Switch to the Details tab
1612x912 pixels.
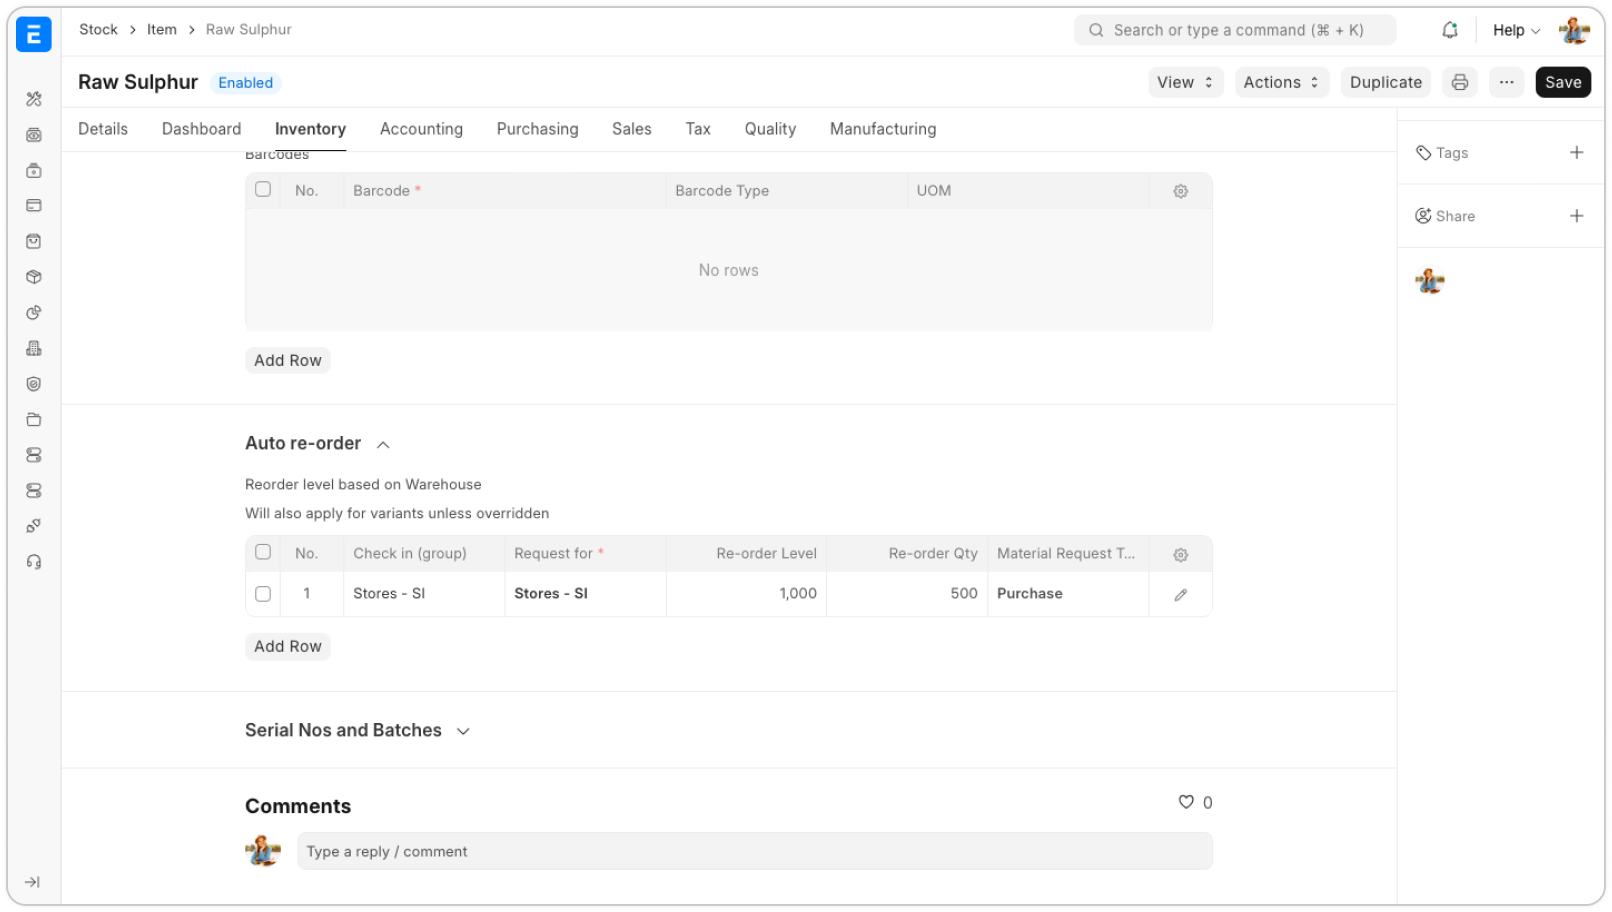pyautogui.click(x=103, y=129)
